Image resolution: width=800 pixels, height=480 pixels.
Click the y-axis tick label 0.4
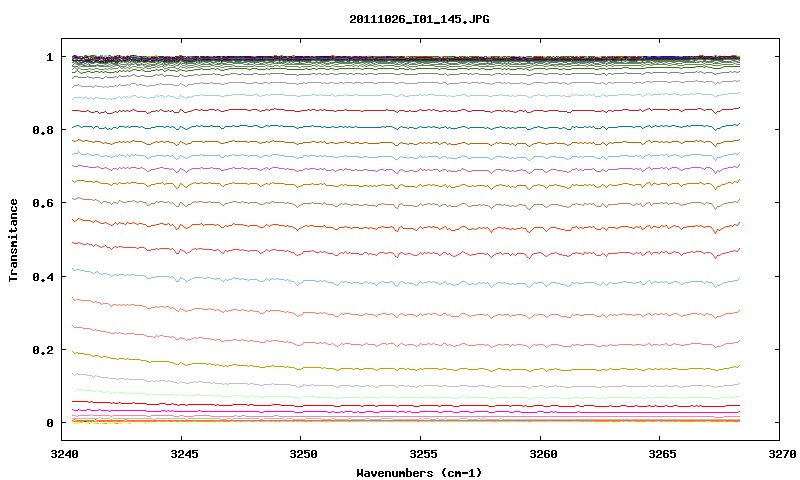[x=43, y=276]
